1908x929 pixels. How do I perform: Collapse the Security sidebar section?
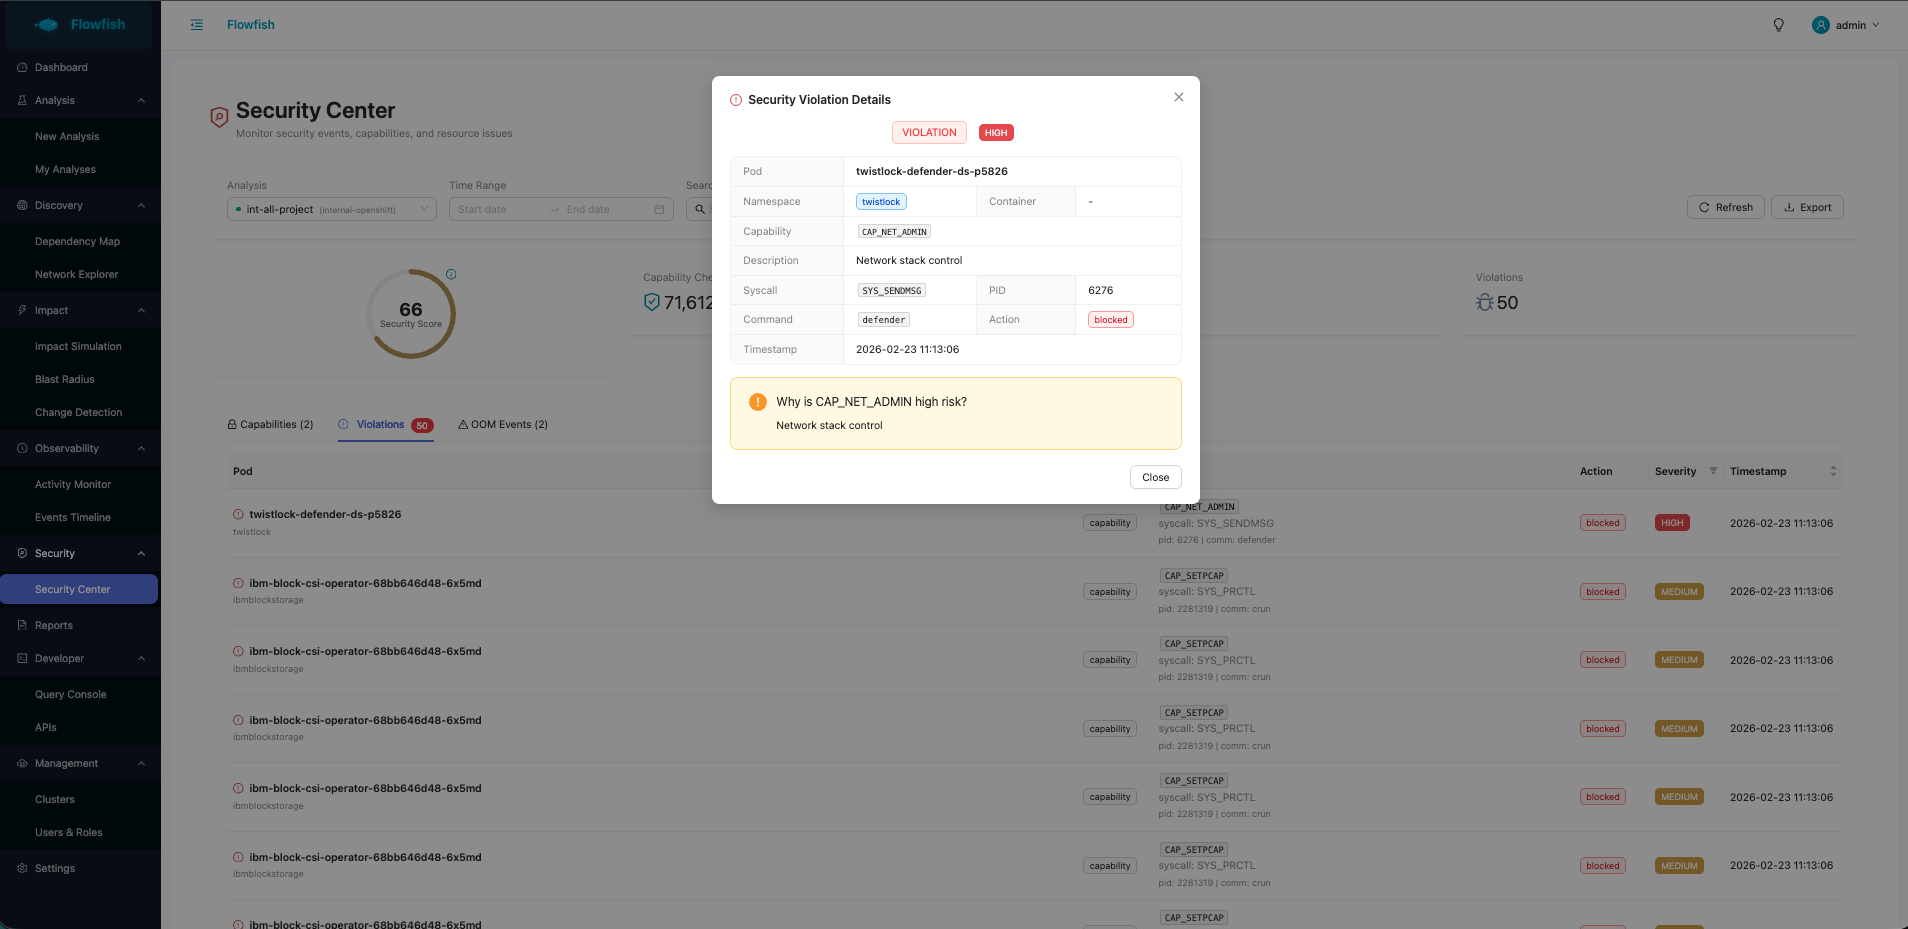[x=80, y=553]
